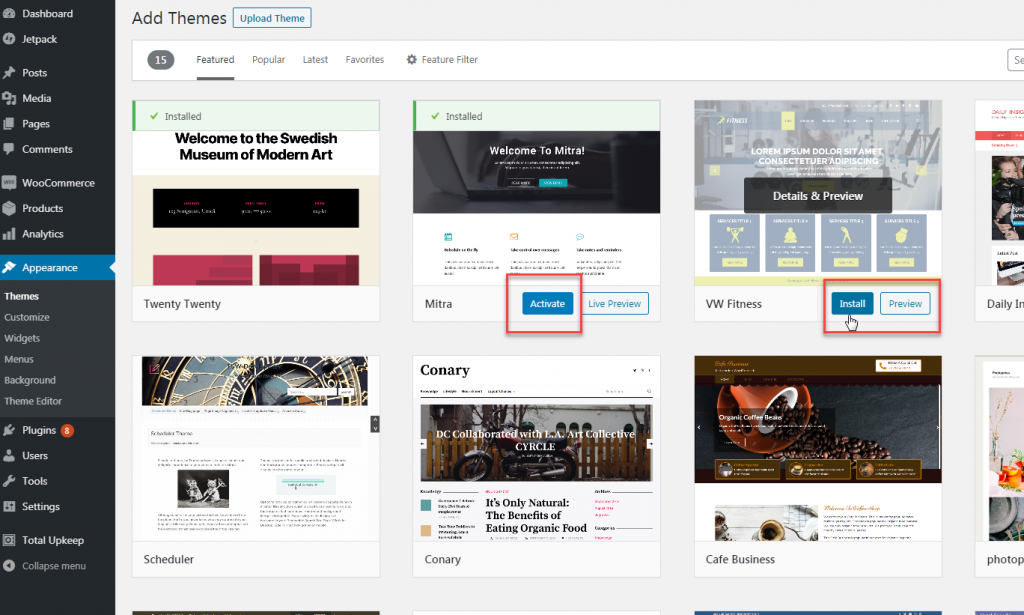This screenshot has width=1024, height=615.
Task: Click the Analytics bar chart icon
Action: (8, 234)
